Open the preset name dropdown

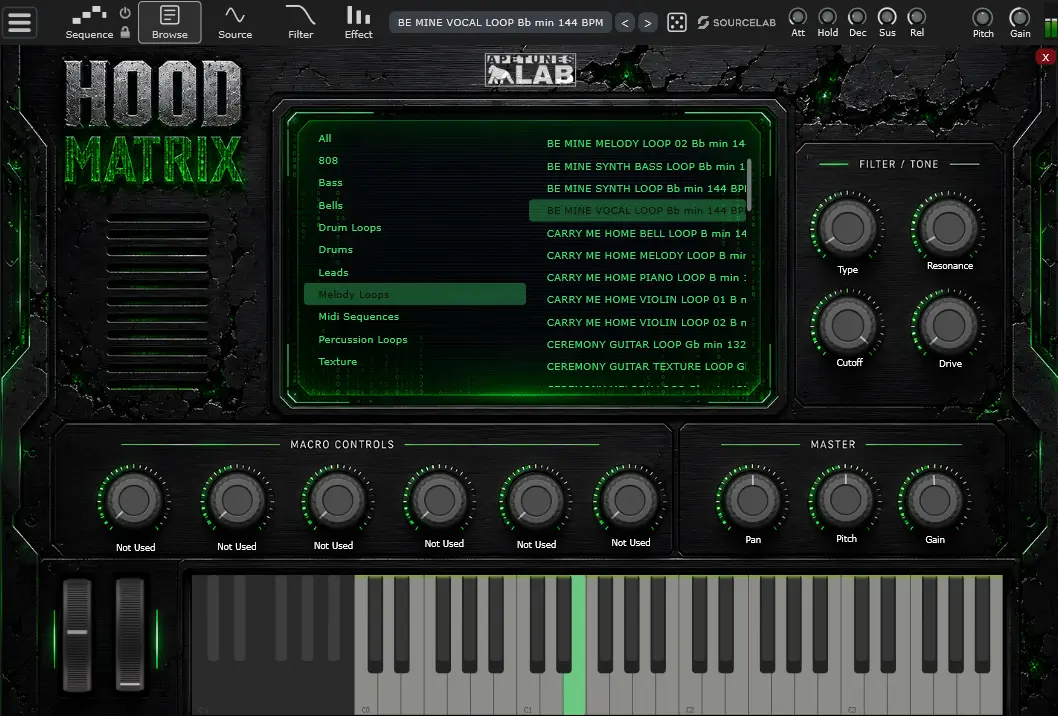click(x=500, y=22)
